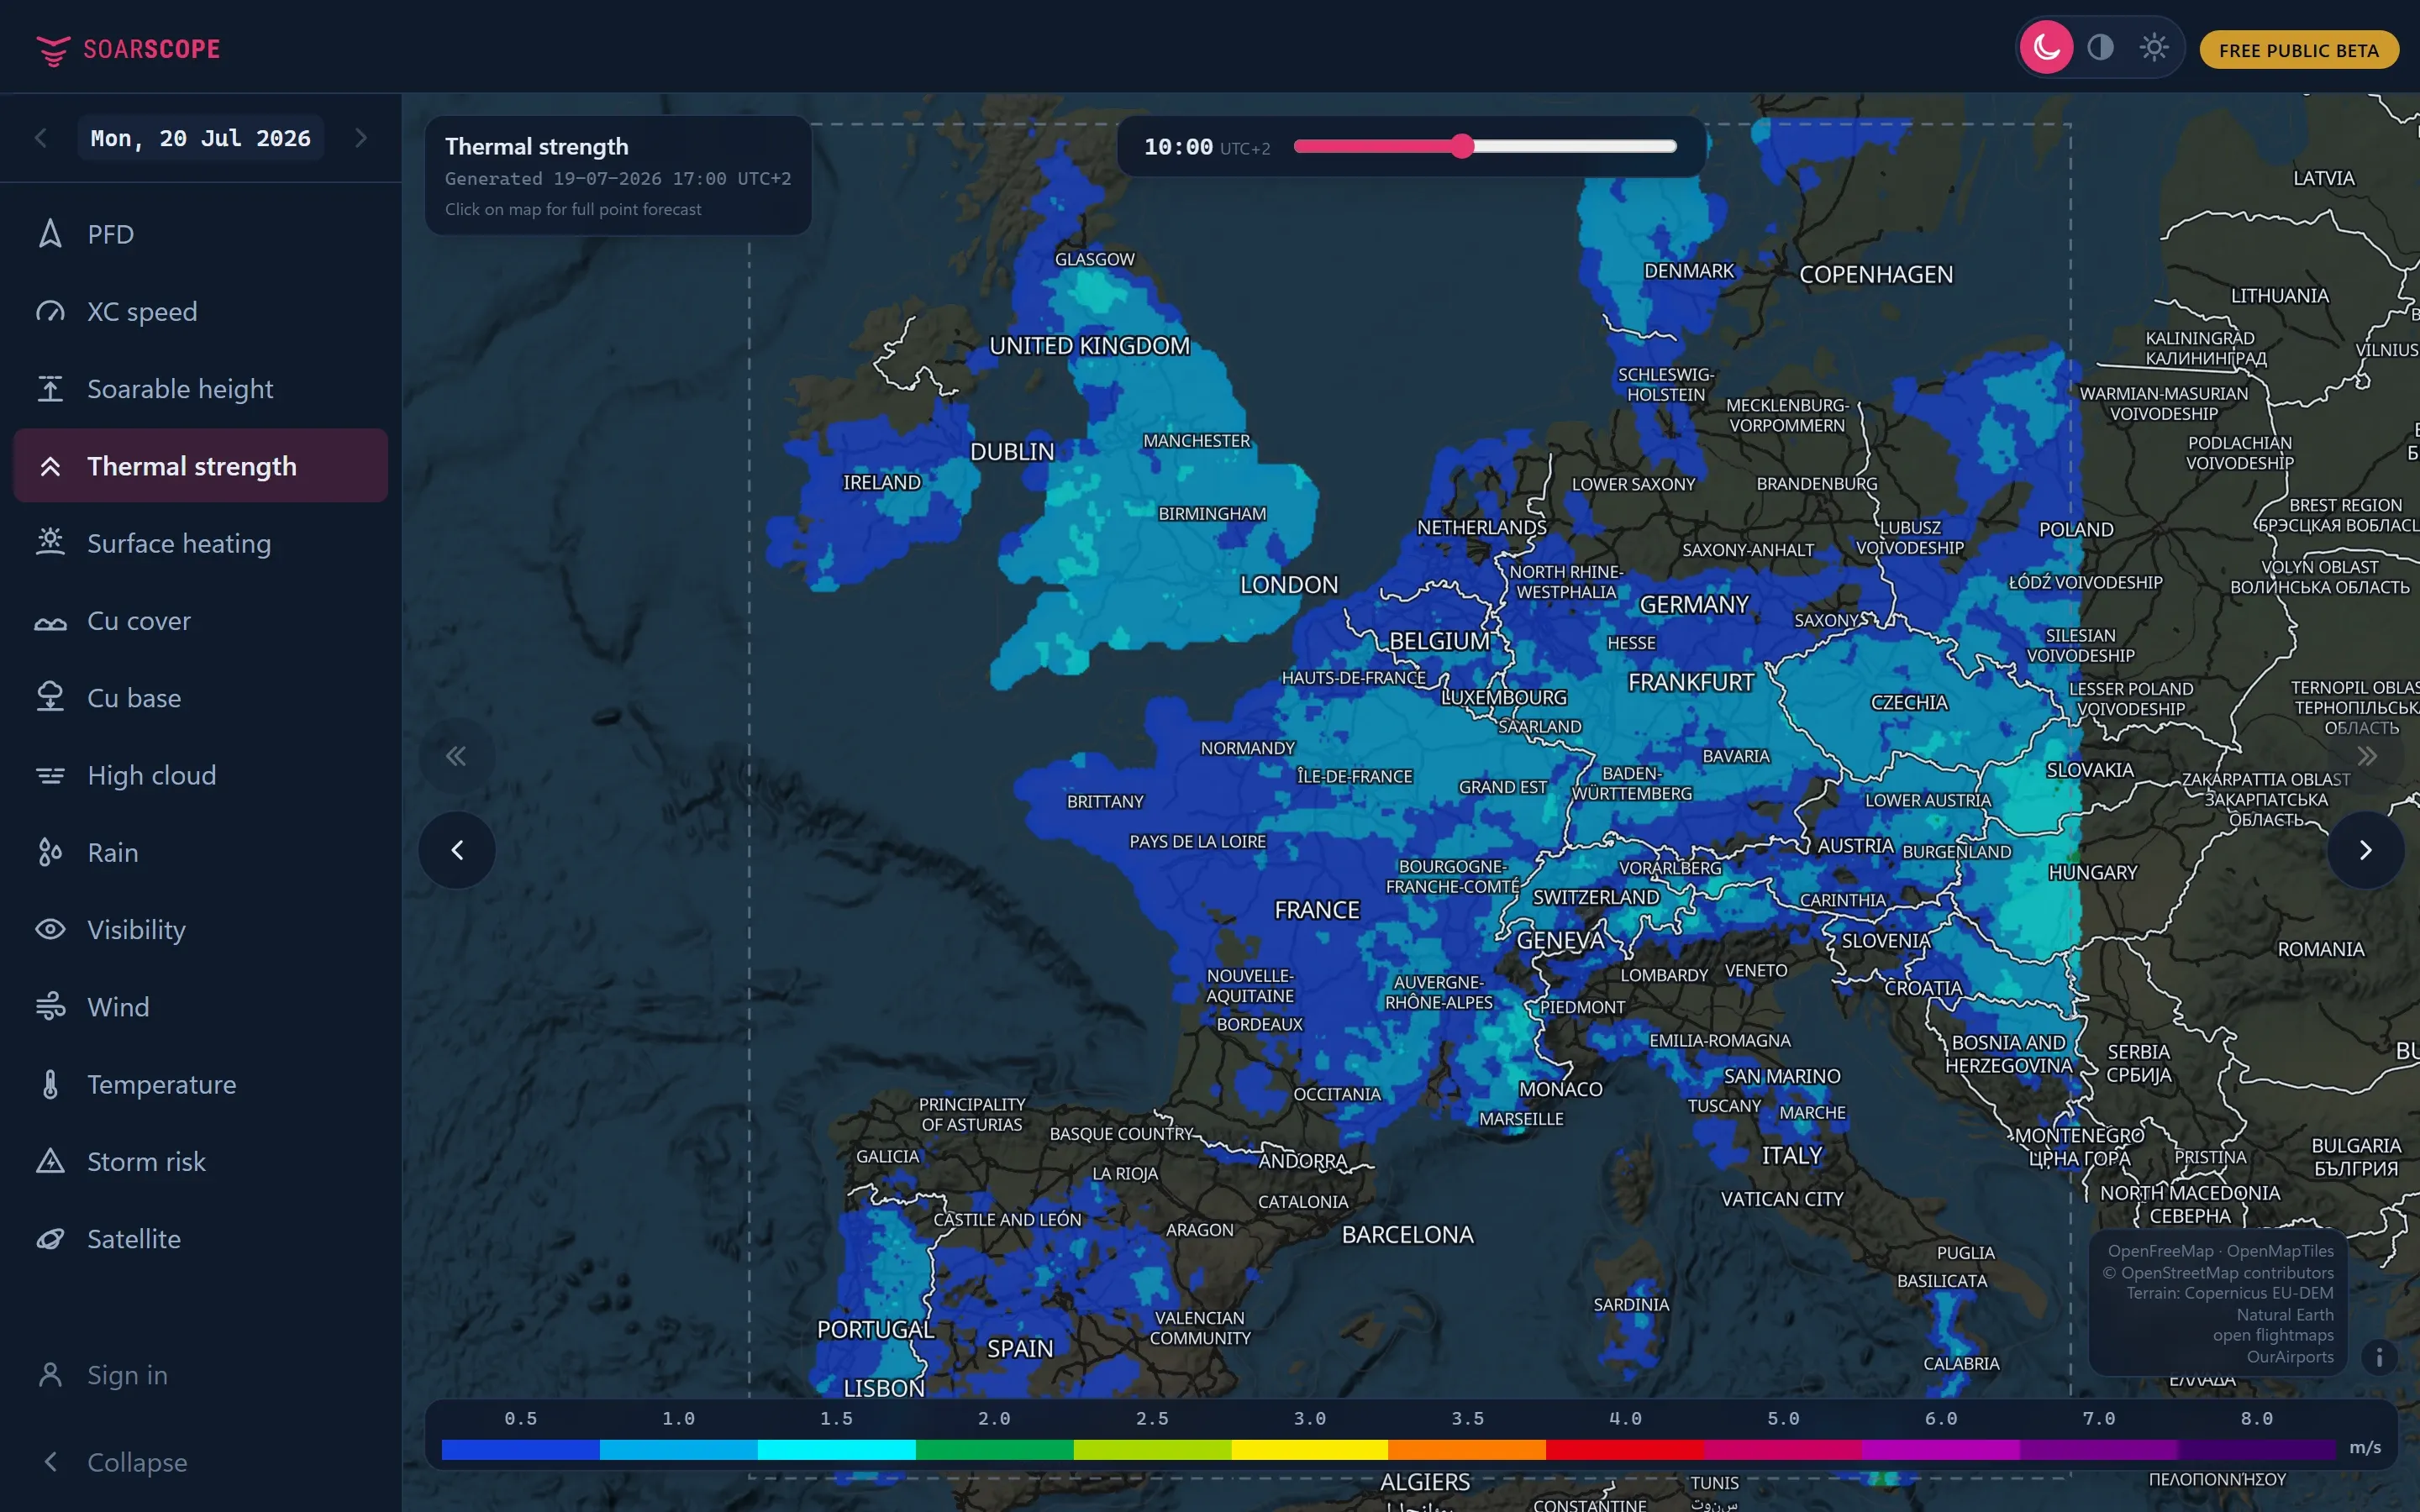Click the Cu base icon
This screenshot has width=2420, height=1512.
50,697
